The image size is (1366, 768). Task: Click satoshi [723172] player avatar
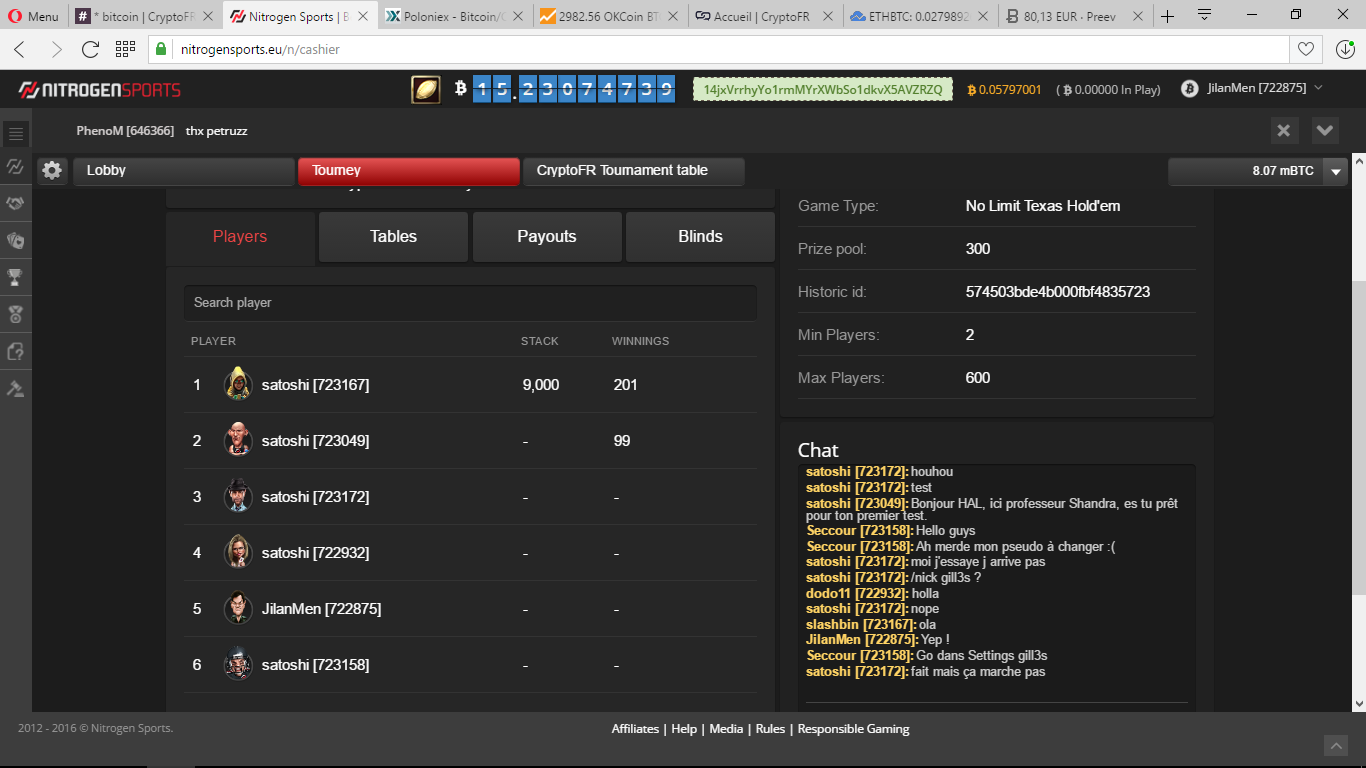(x=238, y=496)
